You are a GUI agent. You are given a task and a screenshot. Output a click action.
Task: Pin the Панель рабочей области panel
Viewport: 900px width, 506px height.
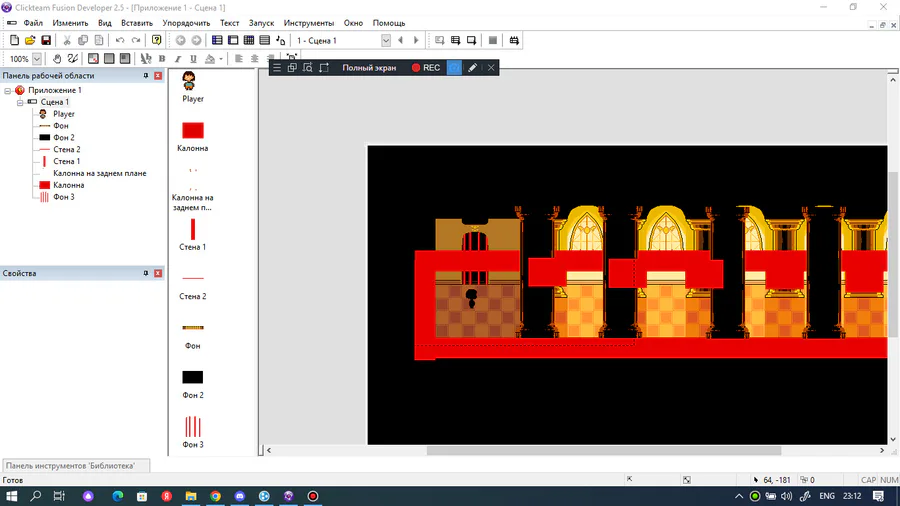pyautogui.click(x=146, y=76)
